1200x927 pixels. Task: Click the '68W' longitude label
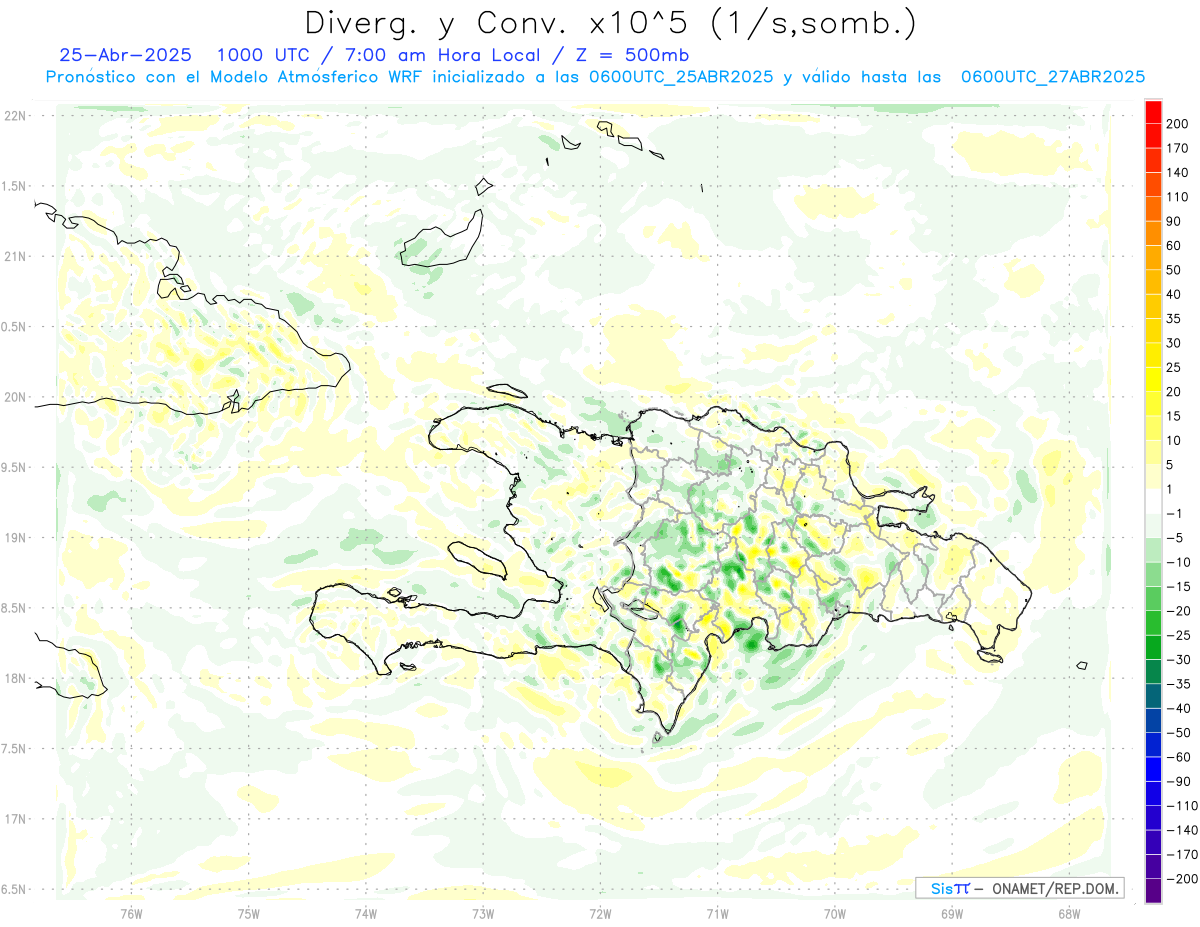pyautogui.click(x=1069, y=913)
